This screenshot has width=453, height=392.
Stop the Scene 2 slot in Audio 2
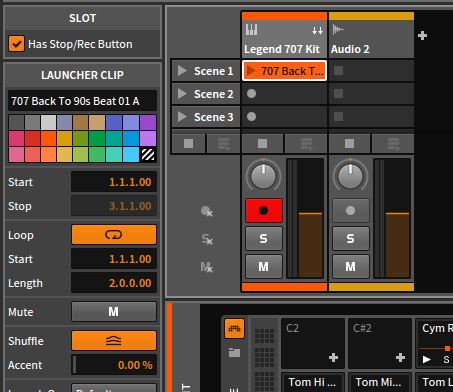(x=338, y=94)
